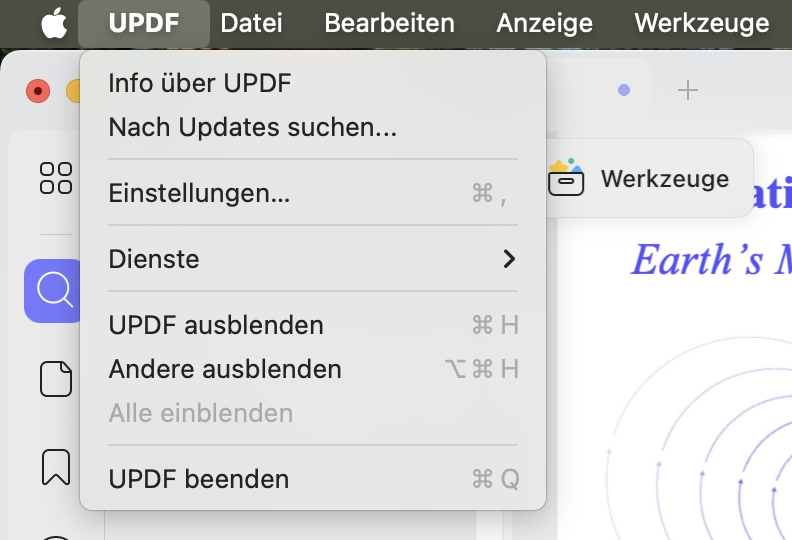Open Einstellungen… from the menu

(x=313, y=193)
